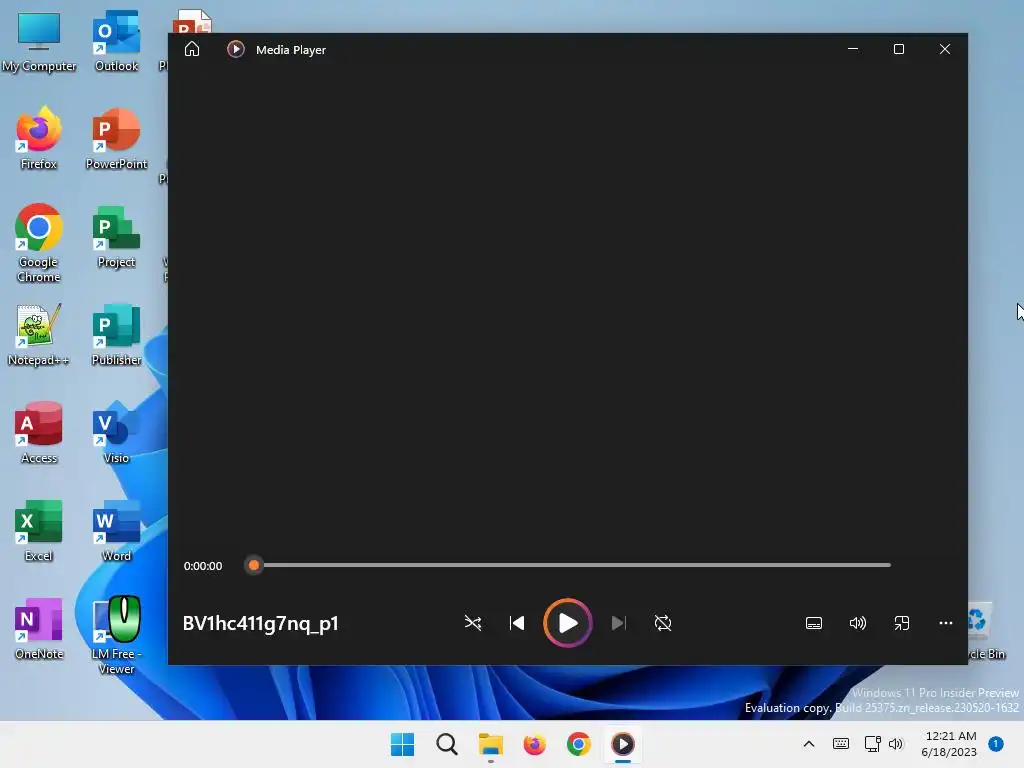Select the Project desktop shortcut
Image resolution: width=1024 pixels, height=768 pixels.
point(116,237)
